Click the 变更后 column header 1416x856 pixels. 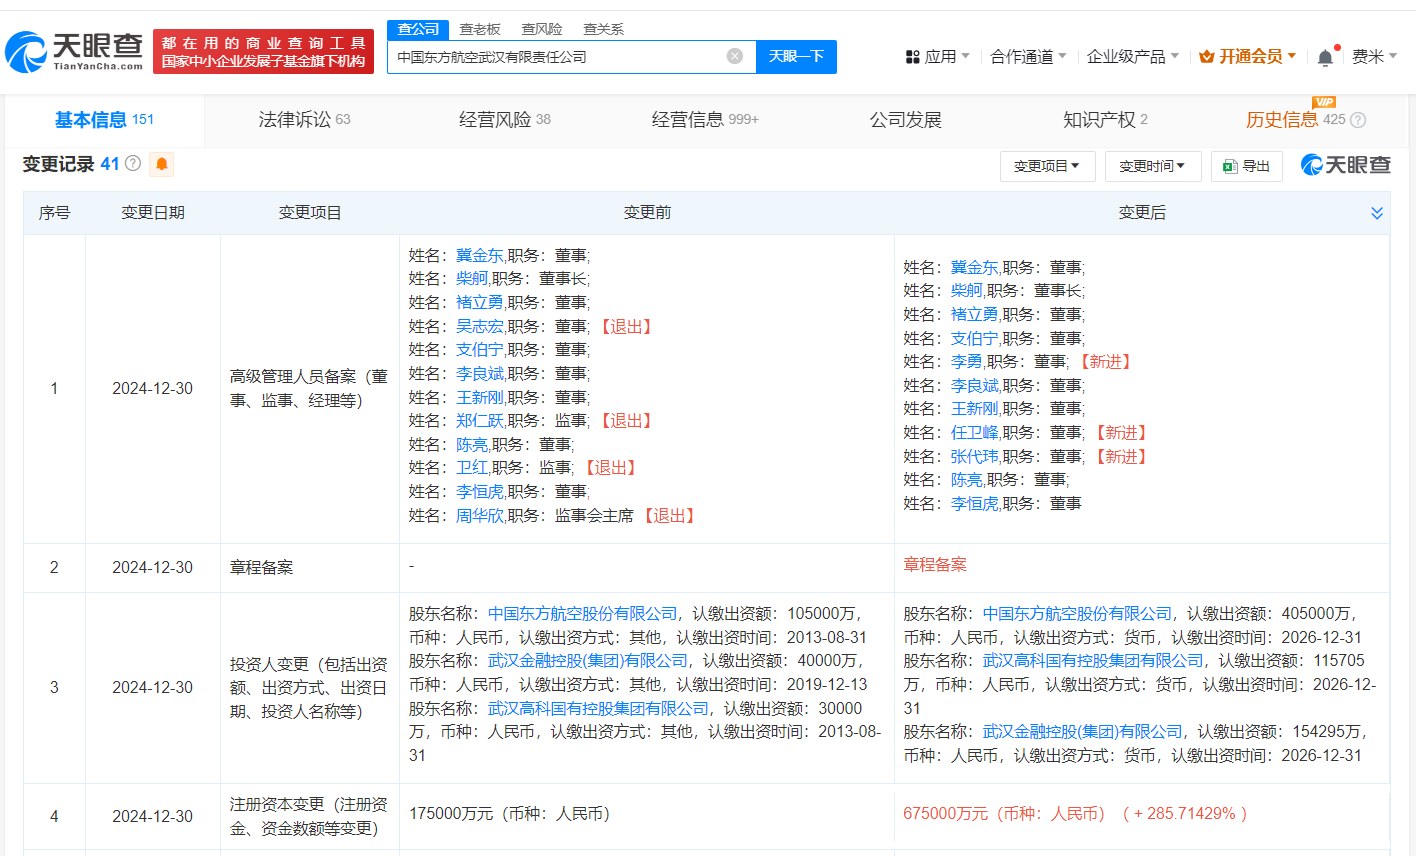pyautogui.click(x=1142, y=213)
